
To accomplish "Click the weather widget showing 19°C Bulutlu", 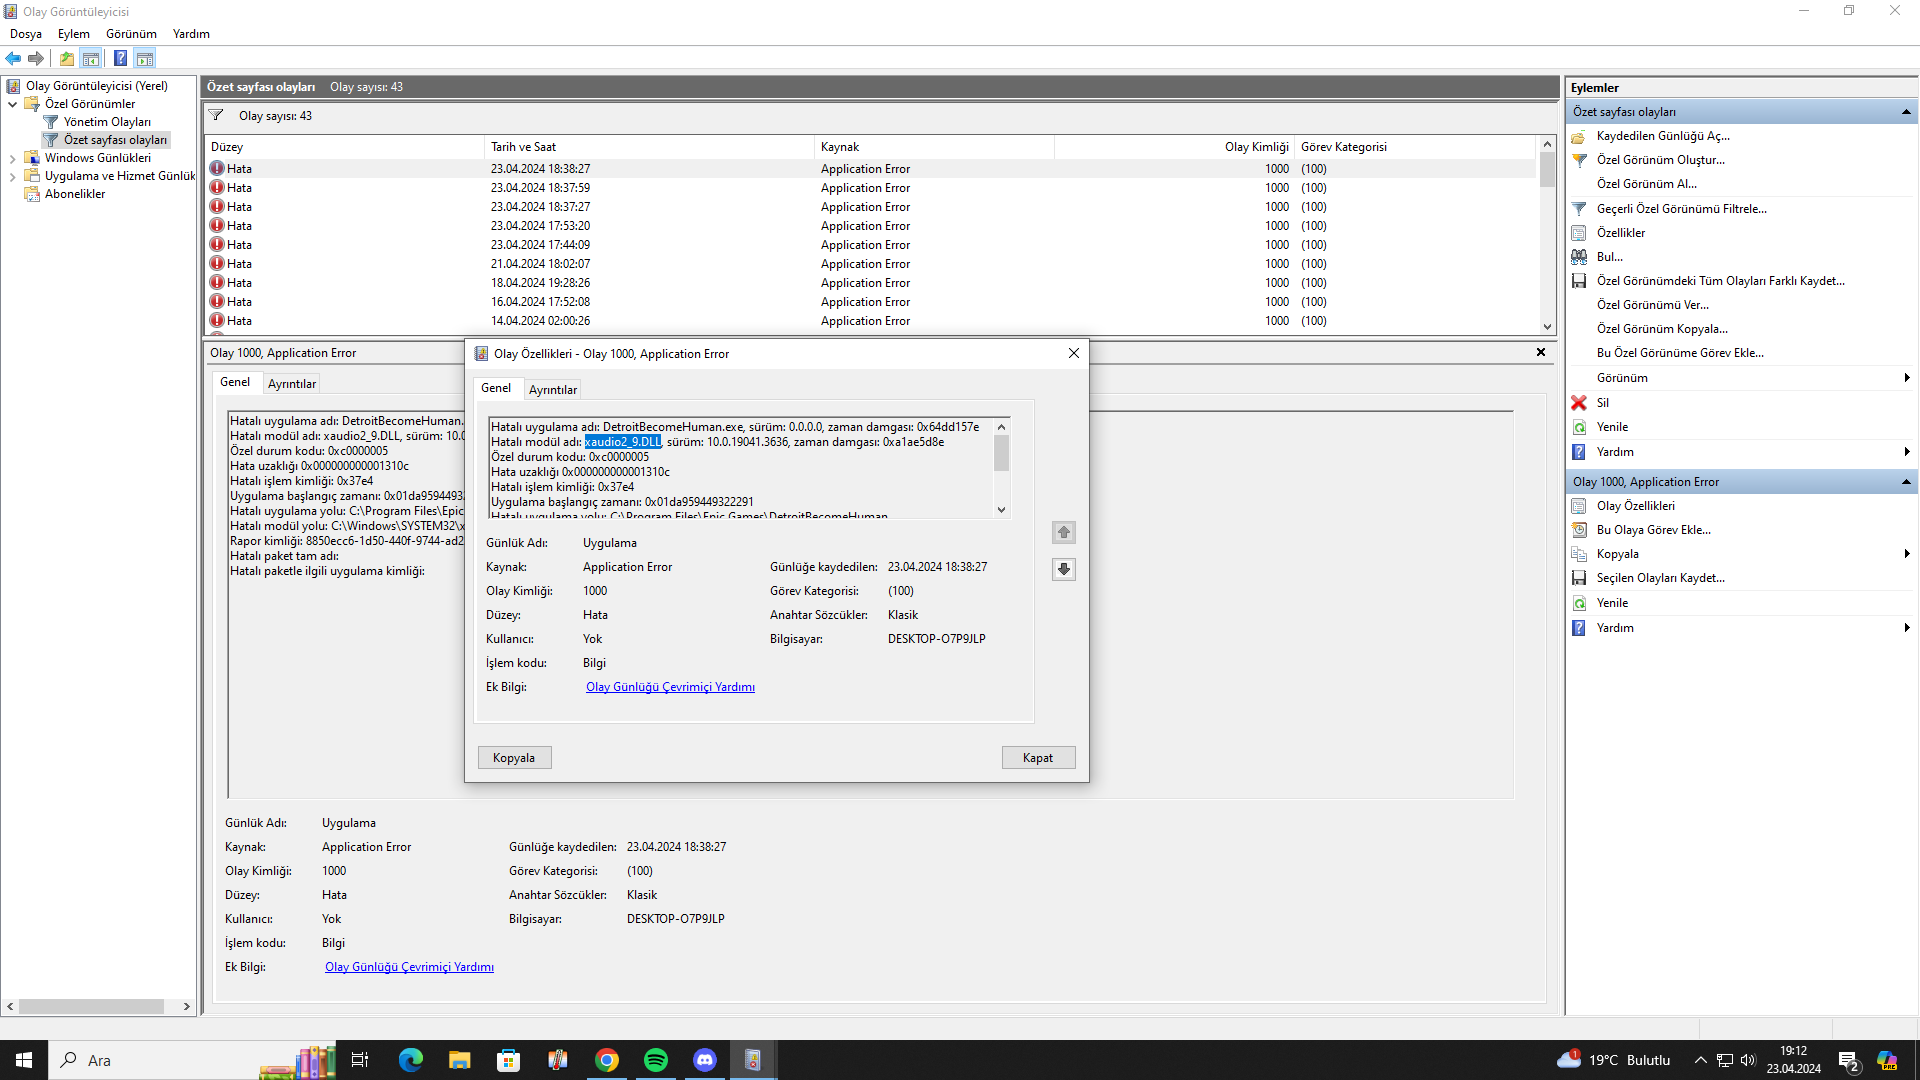I will click(x=1614, y=1060).
